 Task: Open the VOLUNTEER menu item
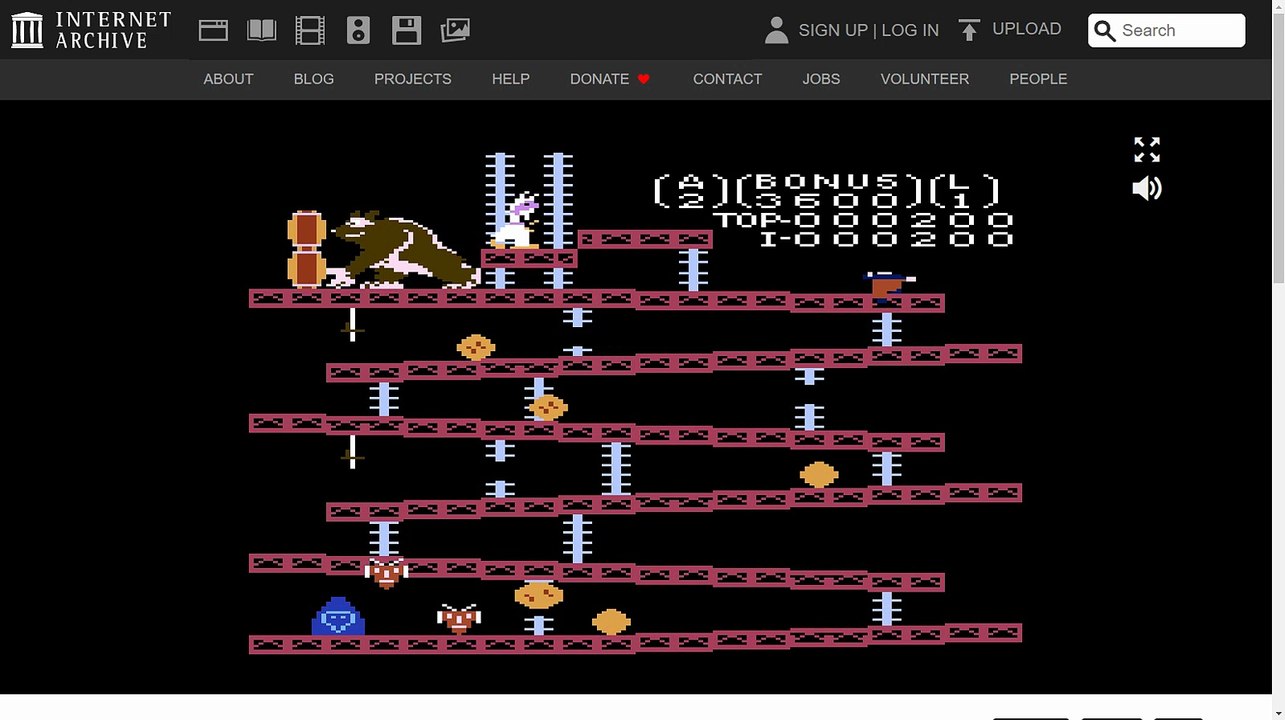coord(925,79)
